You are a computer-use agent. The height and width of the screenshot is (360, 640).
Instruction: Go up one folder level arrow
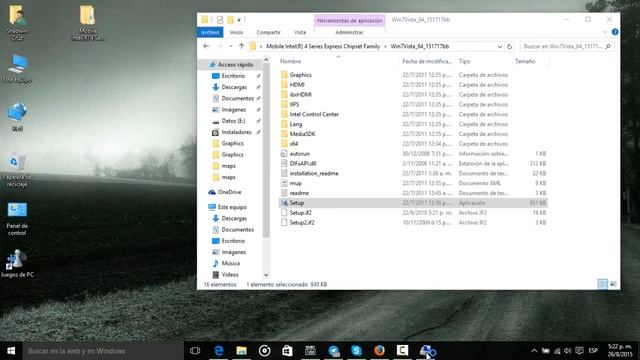[241, 46]
